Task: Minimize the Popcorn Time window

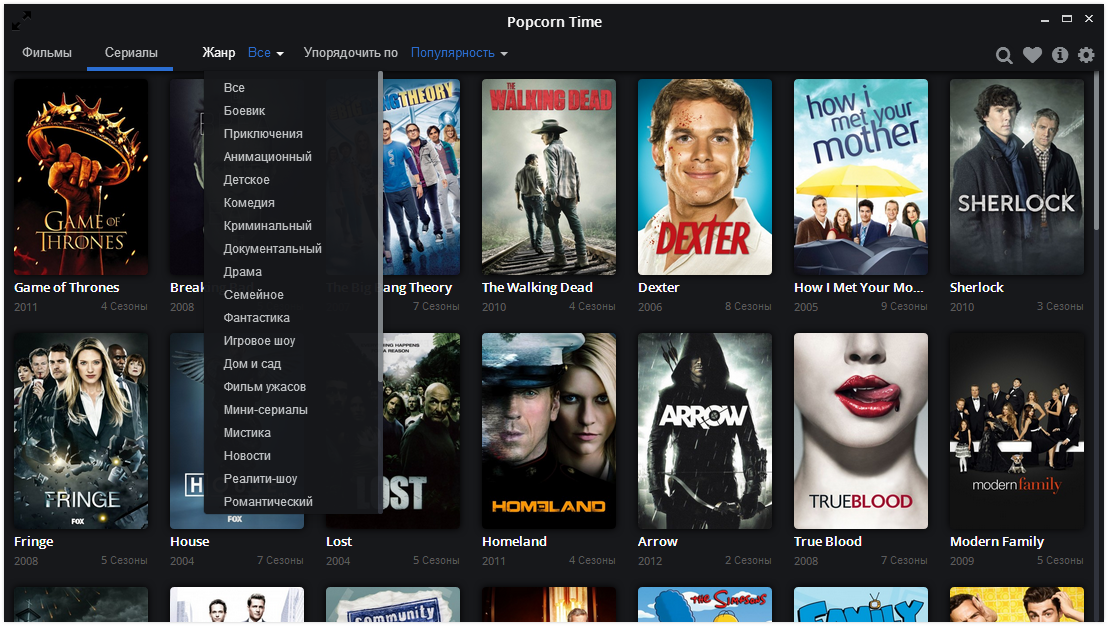Action: click(1045, 20)
